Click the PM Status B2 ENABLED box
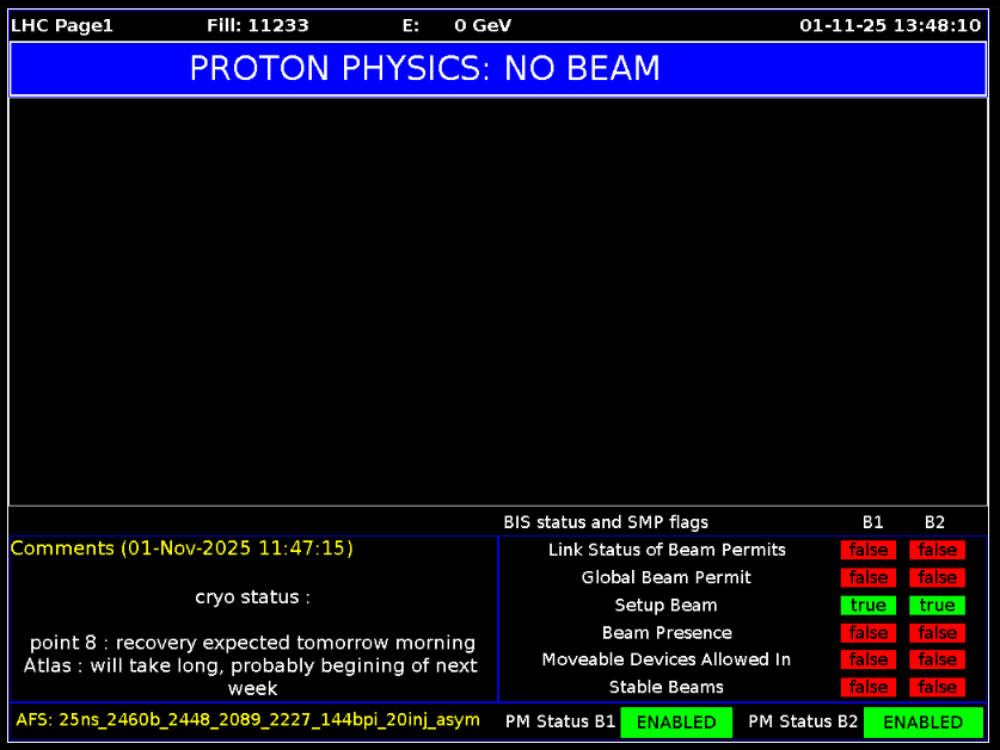Screen dimensions: 1000x750 (923, 722)
